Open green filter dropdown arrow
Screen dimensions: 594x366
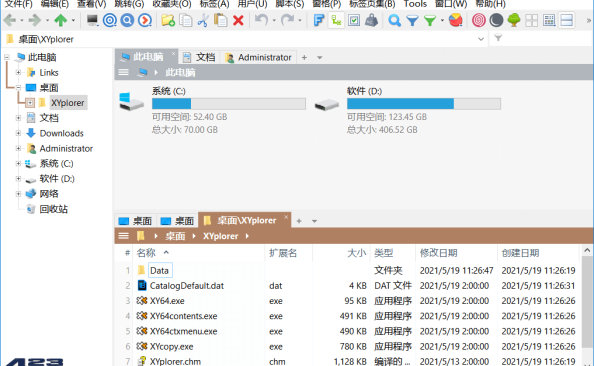pos(442,20)
